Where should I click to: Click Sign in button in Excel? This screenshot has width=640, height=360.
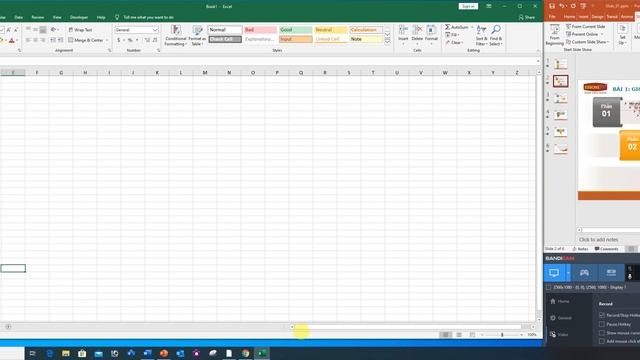(x=468, y=6)
